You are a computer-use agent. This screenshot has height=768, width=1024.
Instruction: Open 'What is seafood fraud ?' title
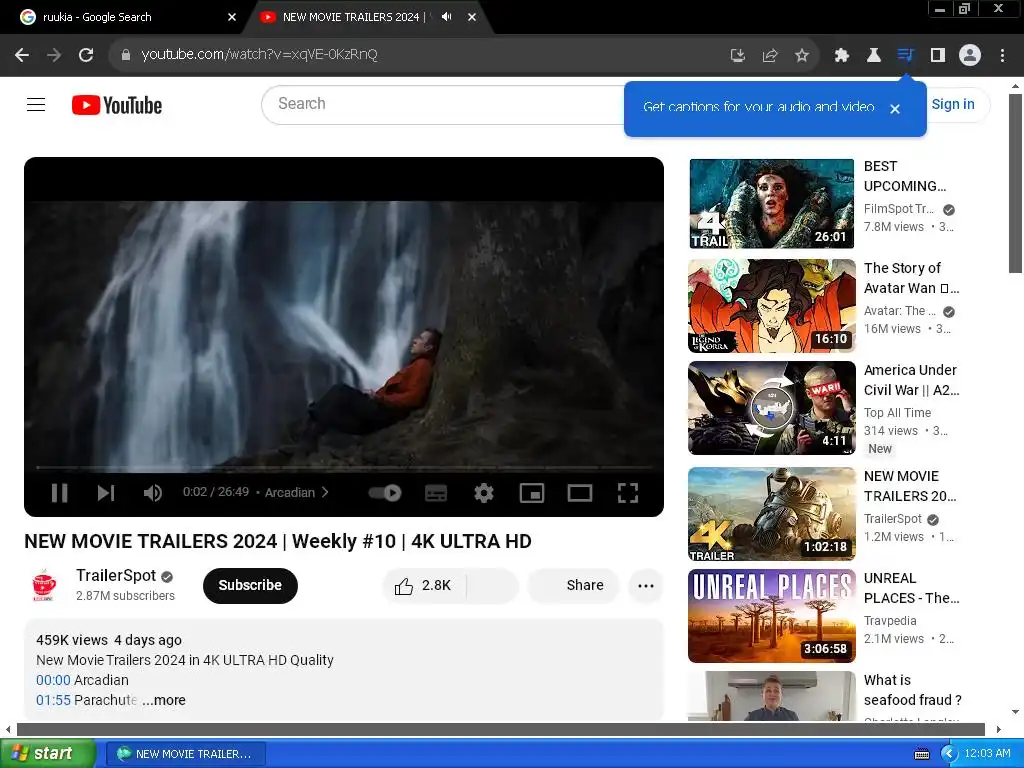[912, 690]
